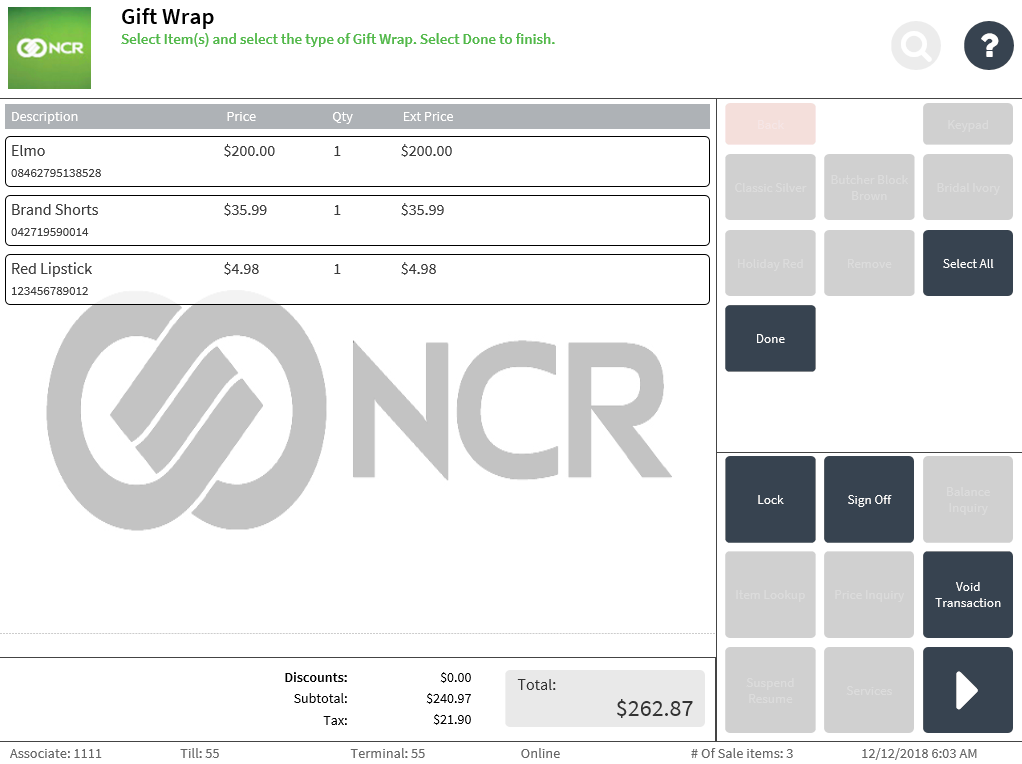The image size is (1022, 764).
Task: Open Price Inquiry button
Action: click(x=869, y=595)
